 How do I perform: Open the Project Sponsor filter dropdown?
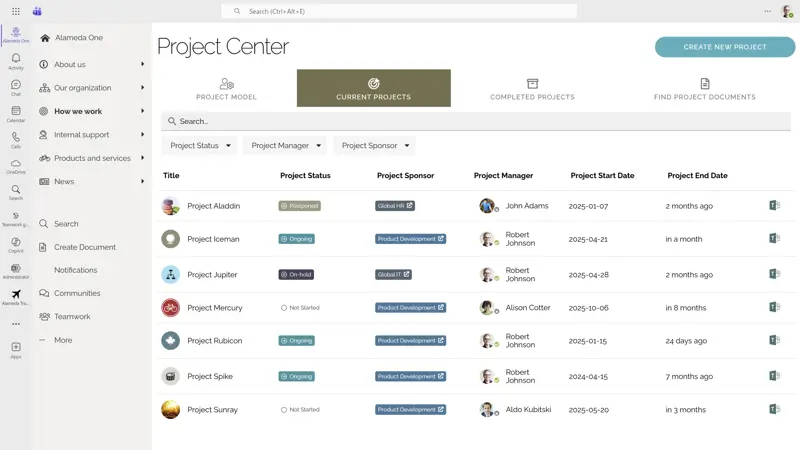click(x=375, y=145)
